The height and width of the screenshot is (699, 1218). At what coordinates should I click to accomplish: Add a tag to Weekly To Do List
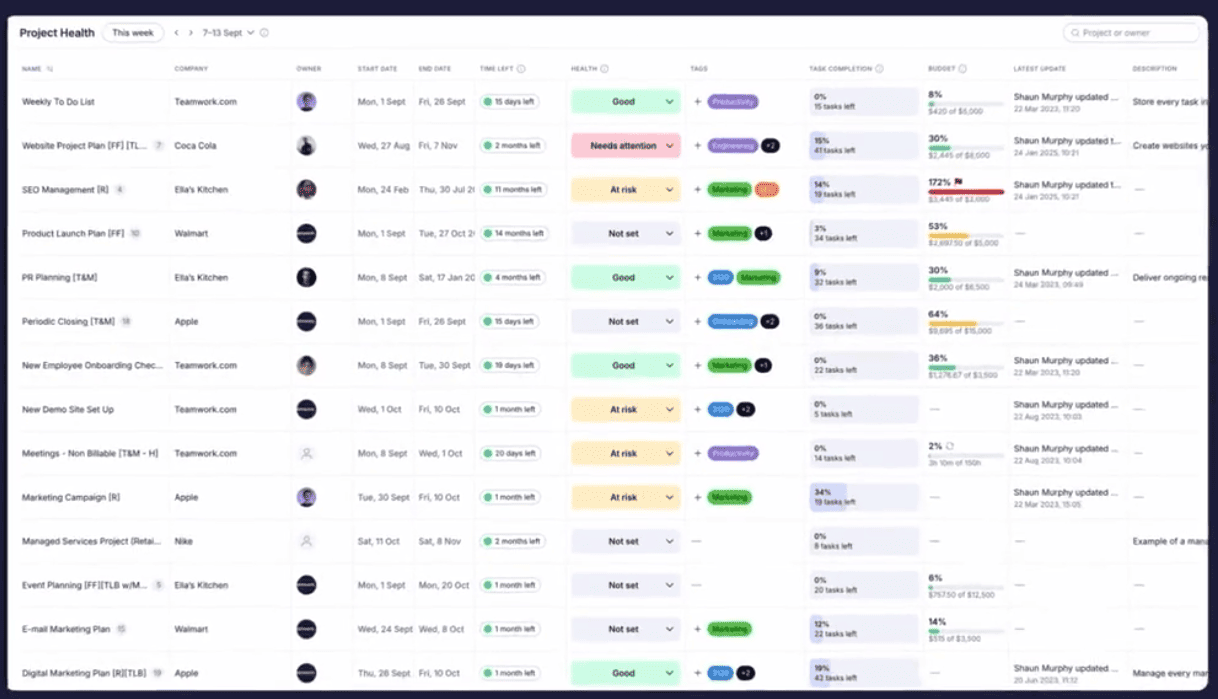(x=697, y=102)
